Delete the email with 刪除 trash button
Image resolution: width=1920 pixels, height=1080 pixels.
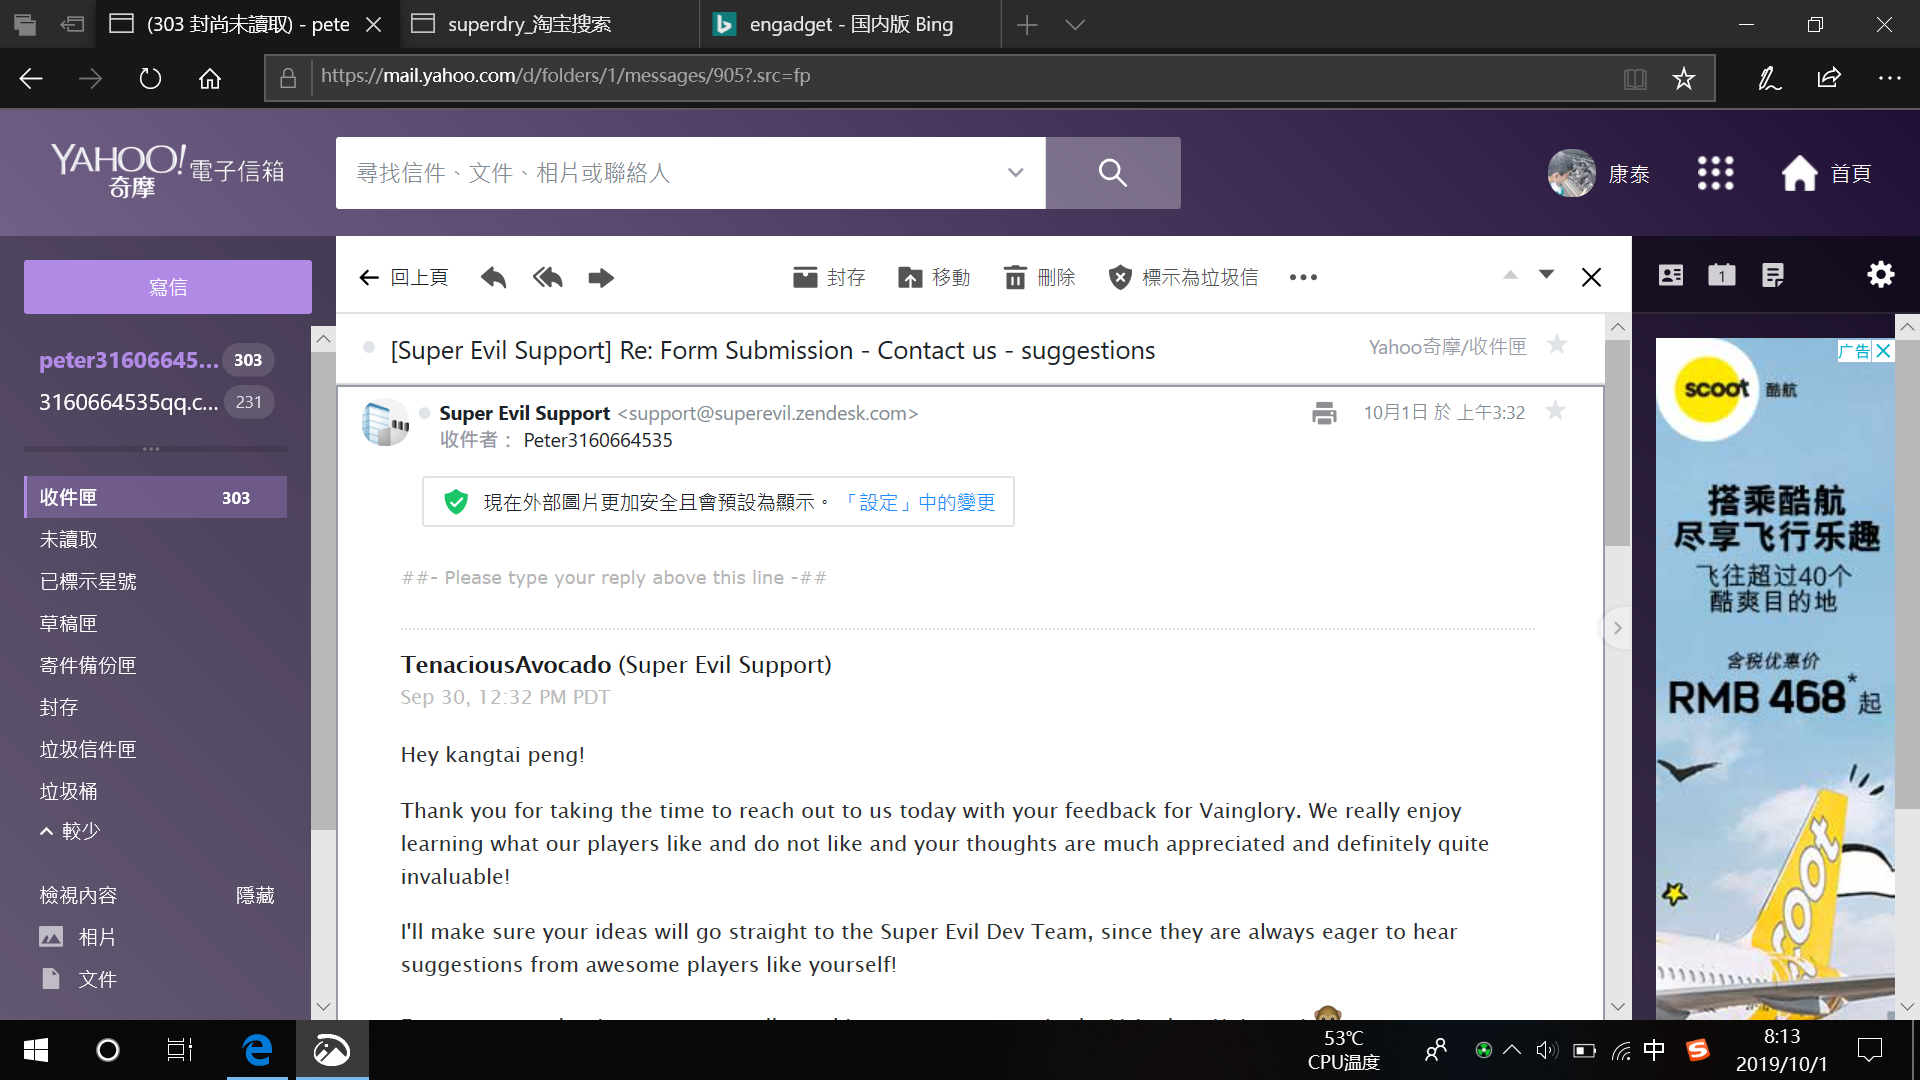(x=1040, y=277)
